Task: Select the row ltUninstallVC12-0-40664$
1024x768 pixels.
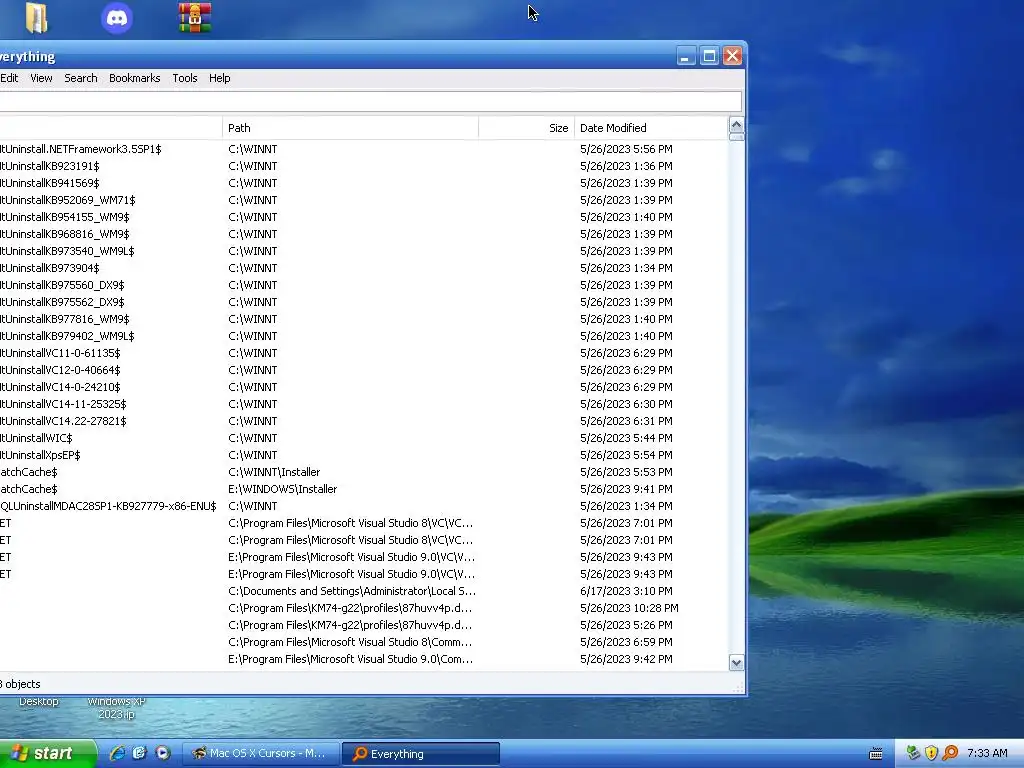Action: [364, 370]
